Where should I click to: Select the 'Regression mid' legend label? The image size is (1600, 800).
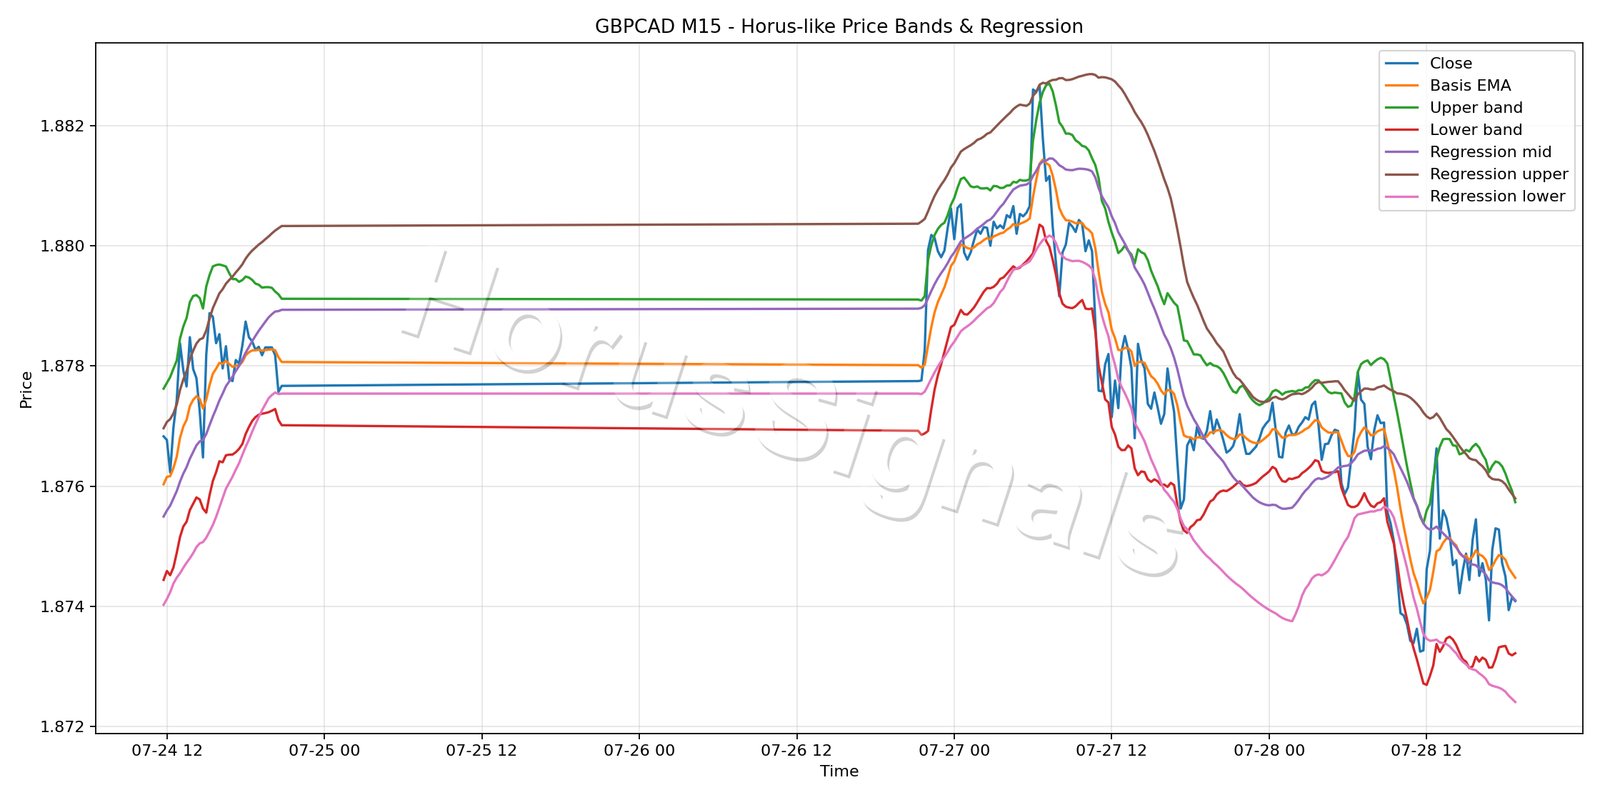(x=1491, y=152)
